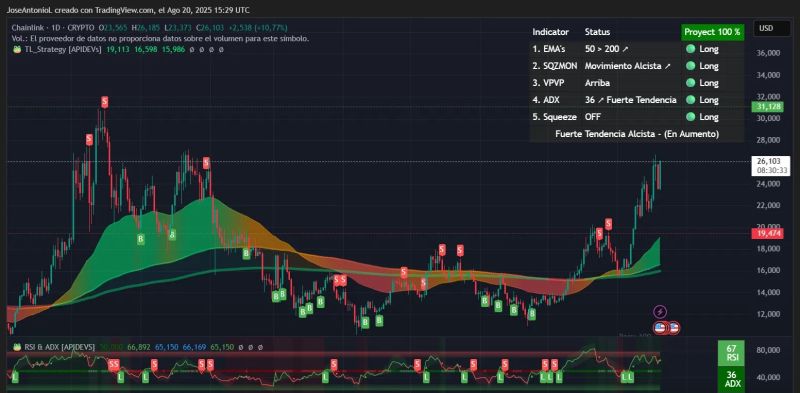Click the 12,000 price axis label
This screenshot has height=393, width=800.
coord(769,313)
